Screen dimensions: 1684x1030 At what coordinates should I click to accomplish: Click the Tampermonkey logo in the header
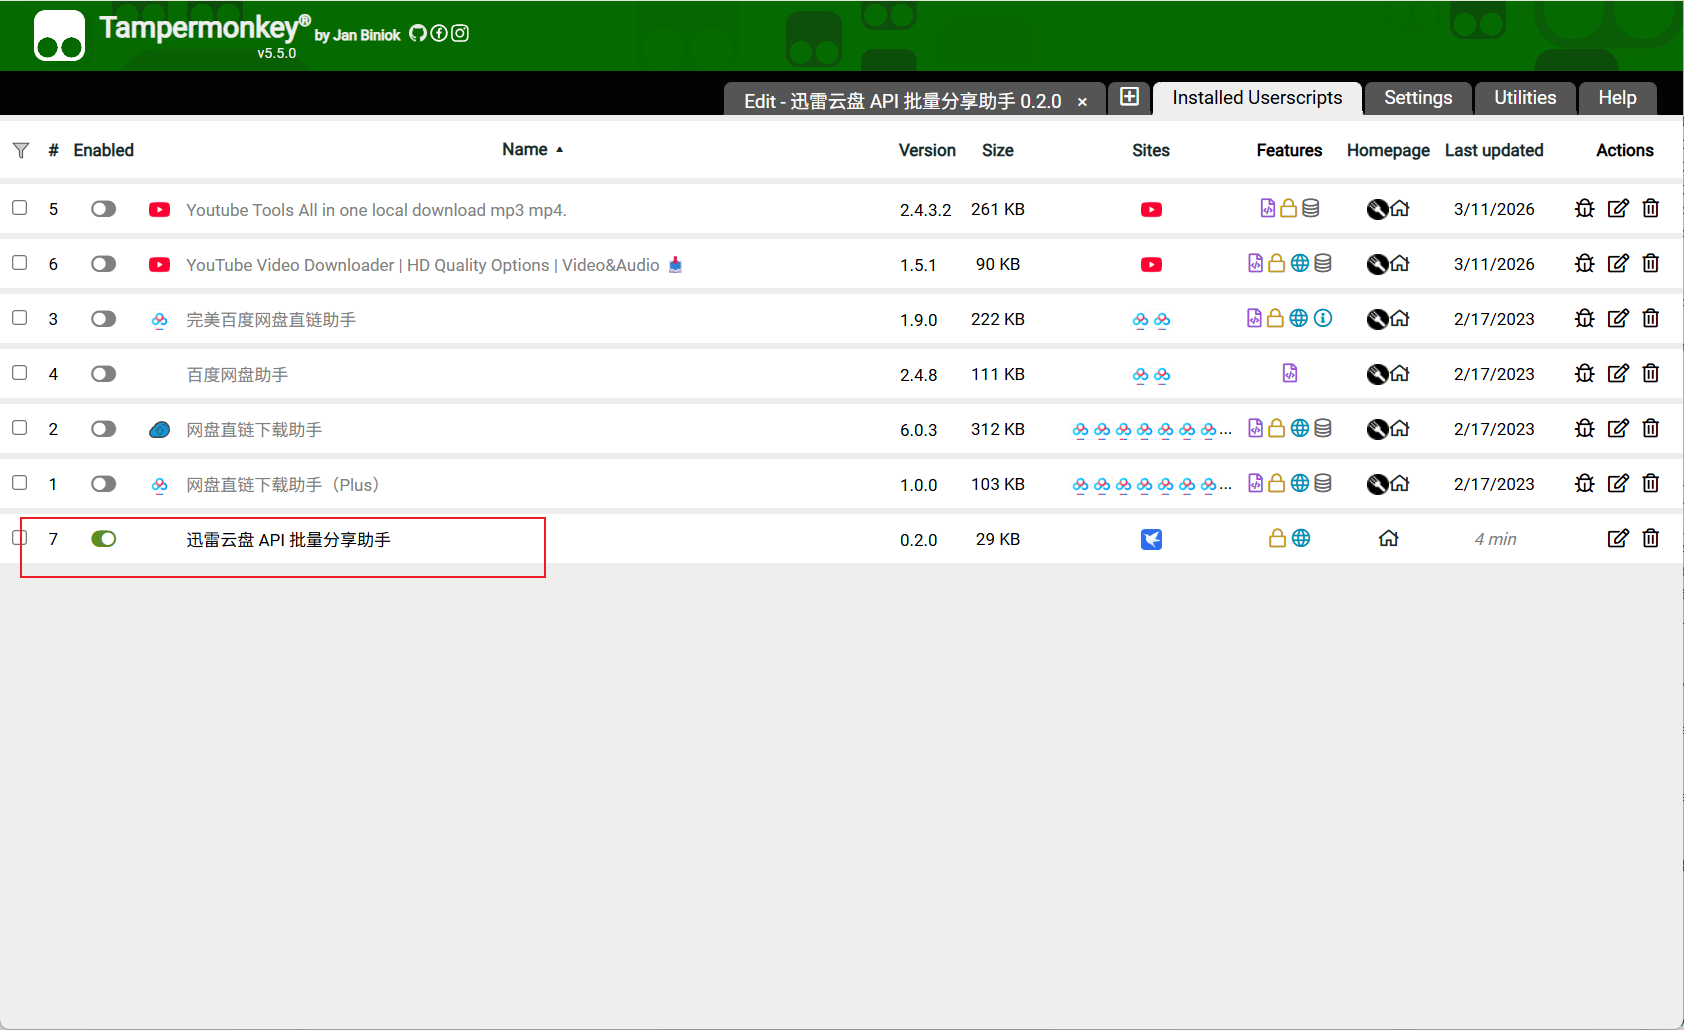point(59,36)
